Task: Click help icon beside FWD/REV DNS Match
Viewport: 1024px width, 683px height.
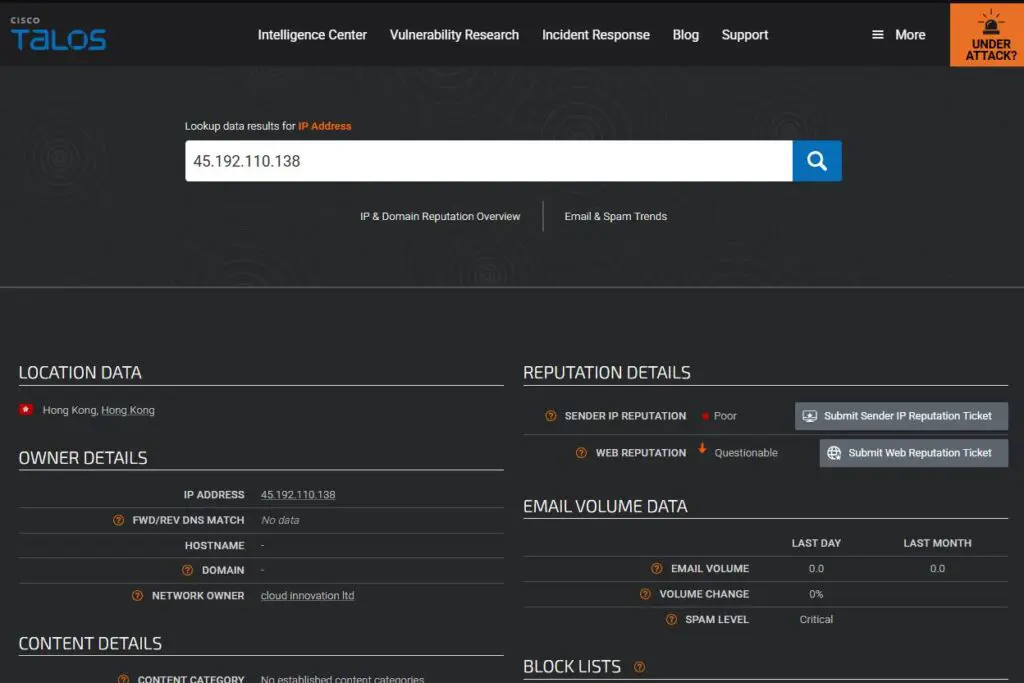Action: [118, 520]
